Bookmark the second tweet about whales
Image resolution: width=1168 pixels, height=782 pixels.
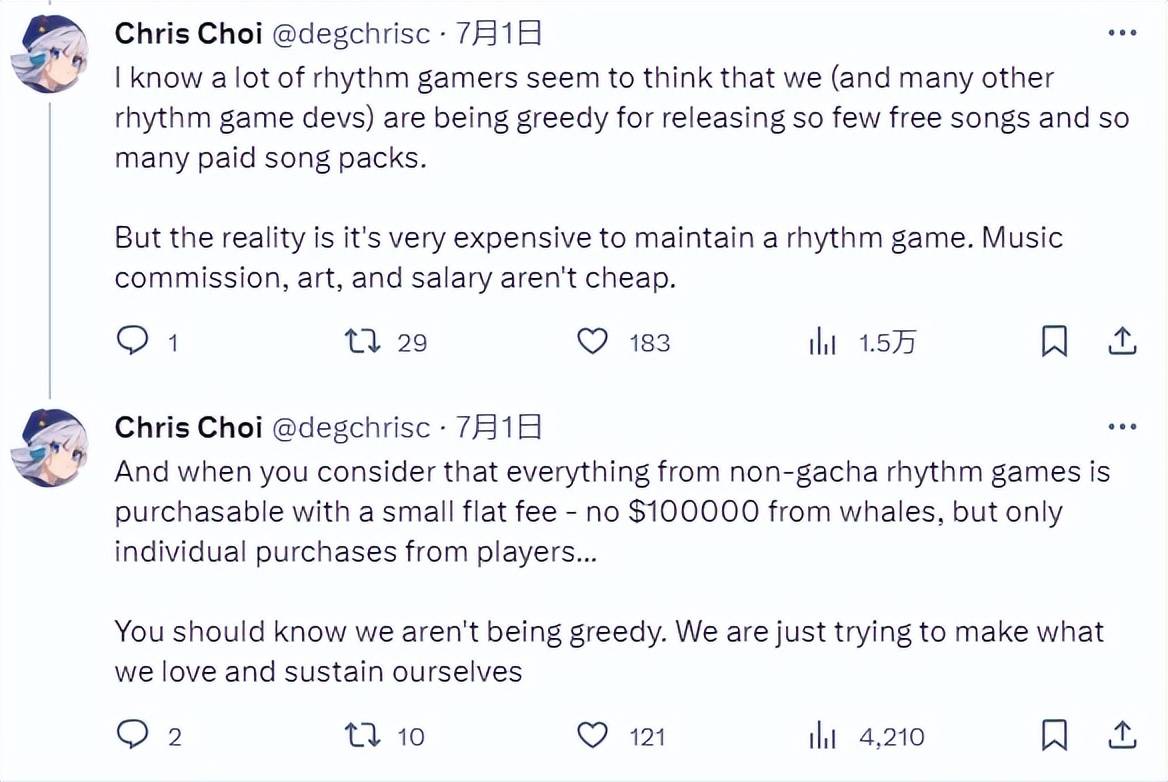coord(1054,737)
